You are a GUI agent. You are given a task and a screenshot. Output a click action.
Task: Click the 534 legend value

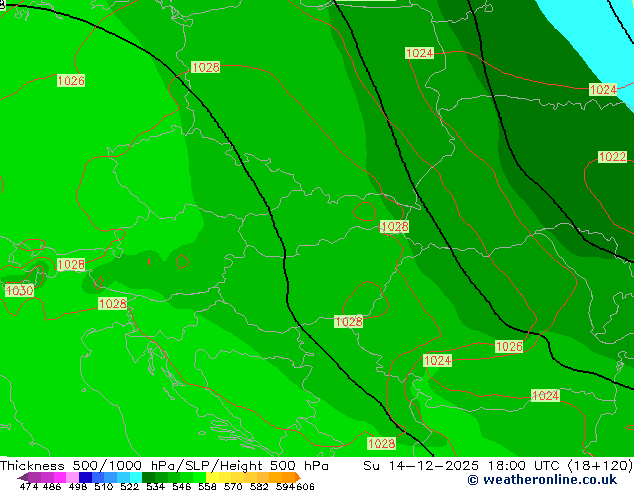point(155,486)
